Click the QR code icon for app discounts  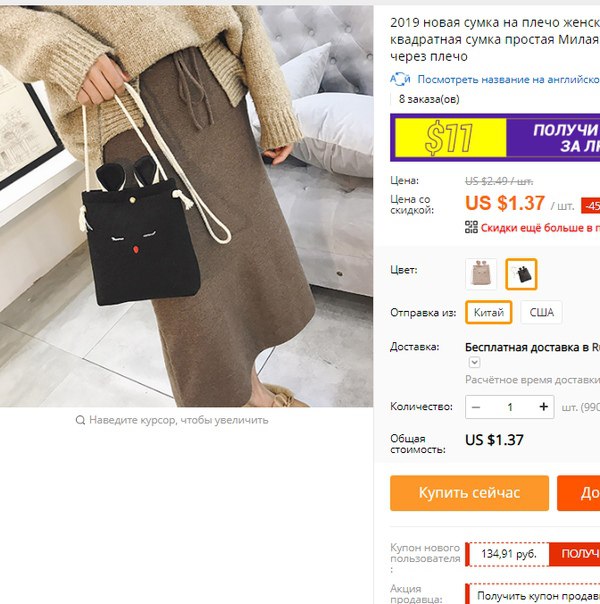[471, 227]
